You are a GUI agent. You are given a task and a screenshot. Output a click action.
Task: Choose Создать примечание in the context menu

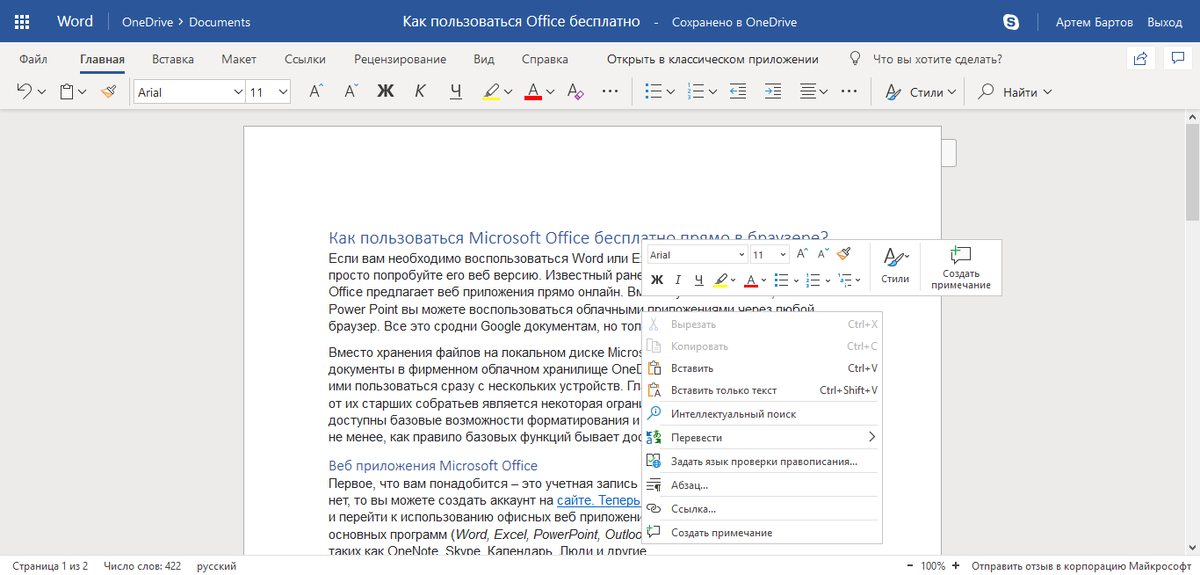[x=762, y=532]
